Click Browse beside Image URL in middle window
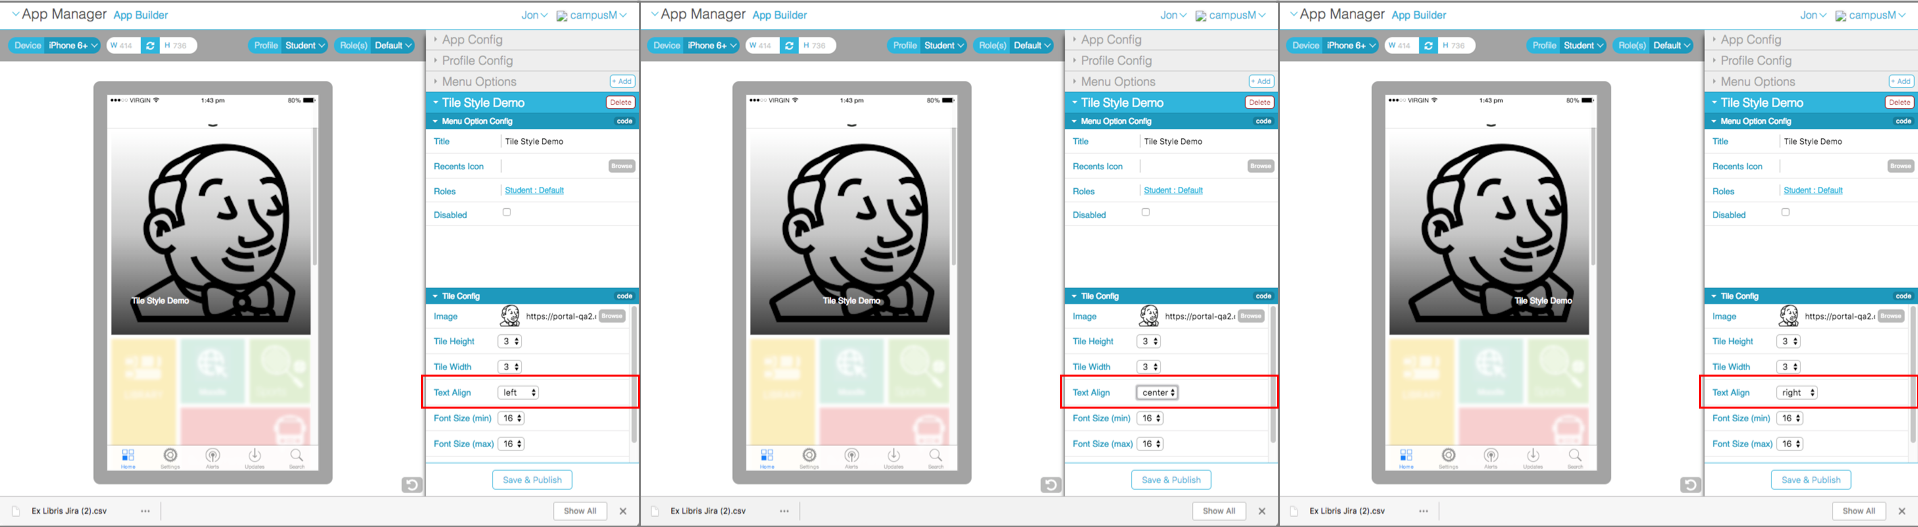This screenshot has width=1918, height=527. pyautogui.click(x=1250, y=316)
